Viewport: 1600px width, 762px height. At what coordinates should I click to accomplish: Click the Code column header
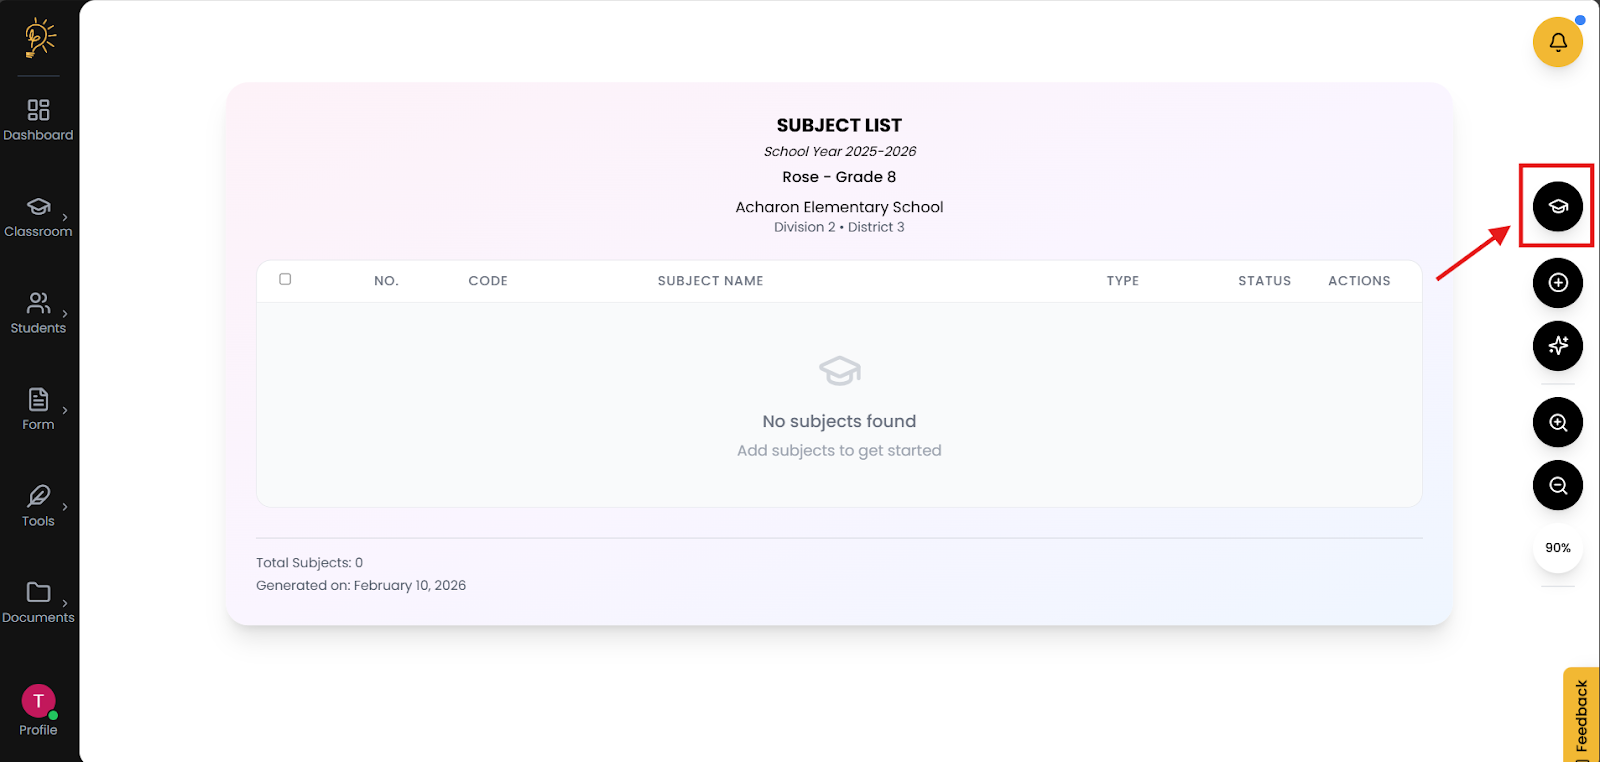click(x=488, y=281)
